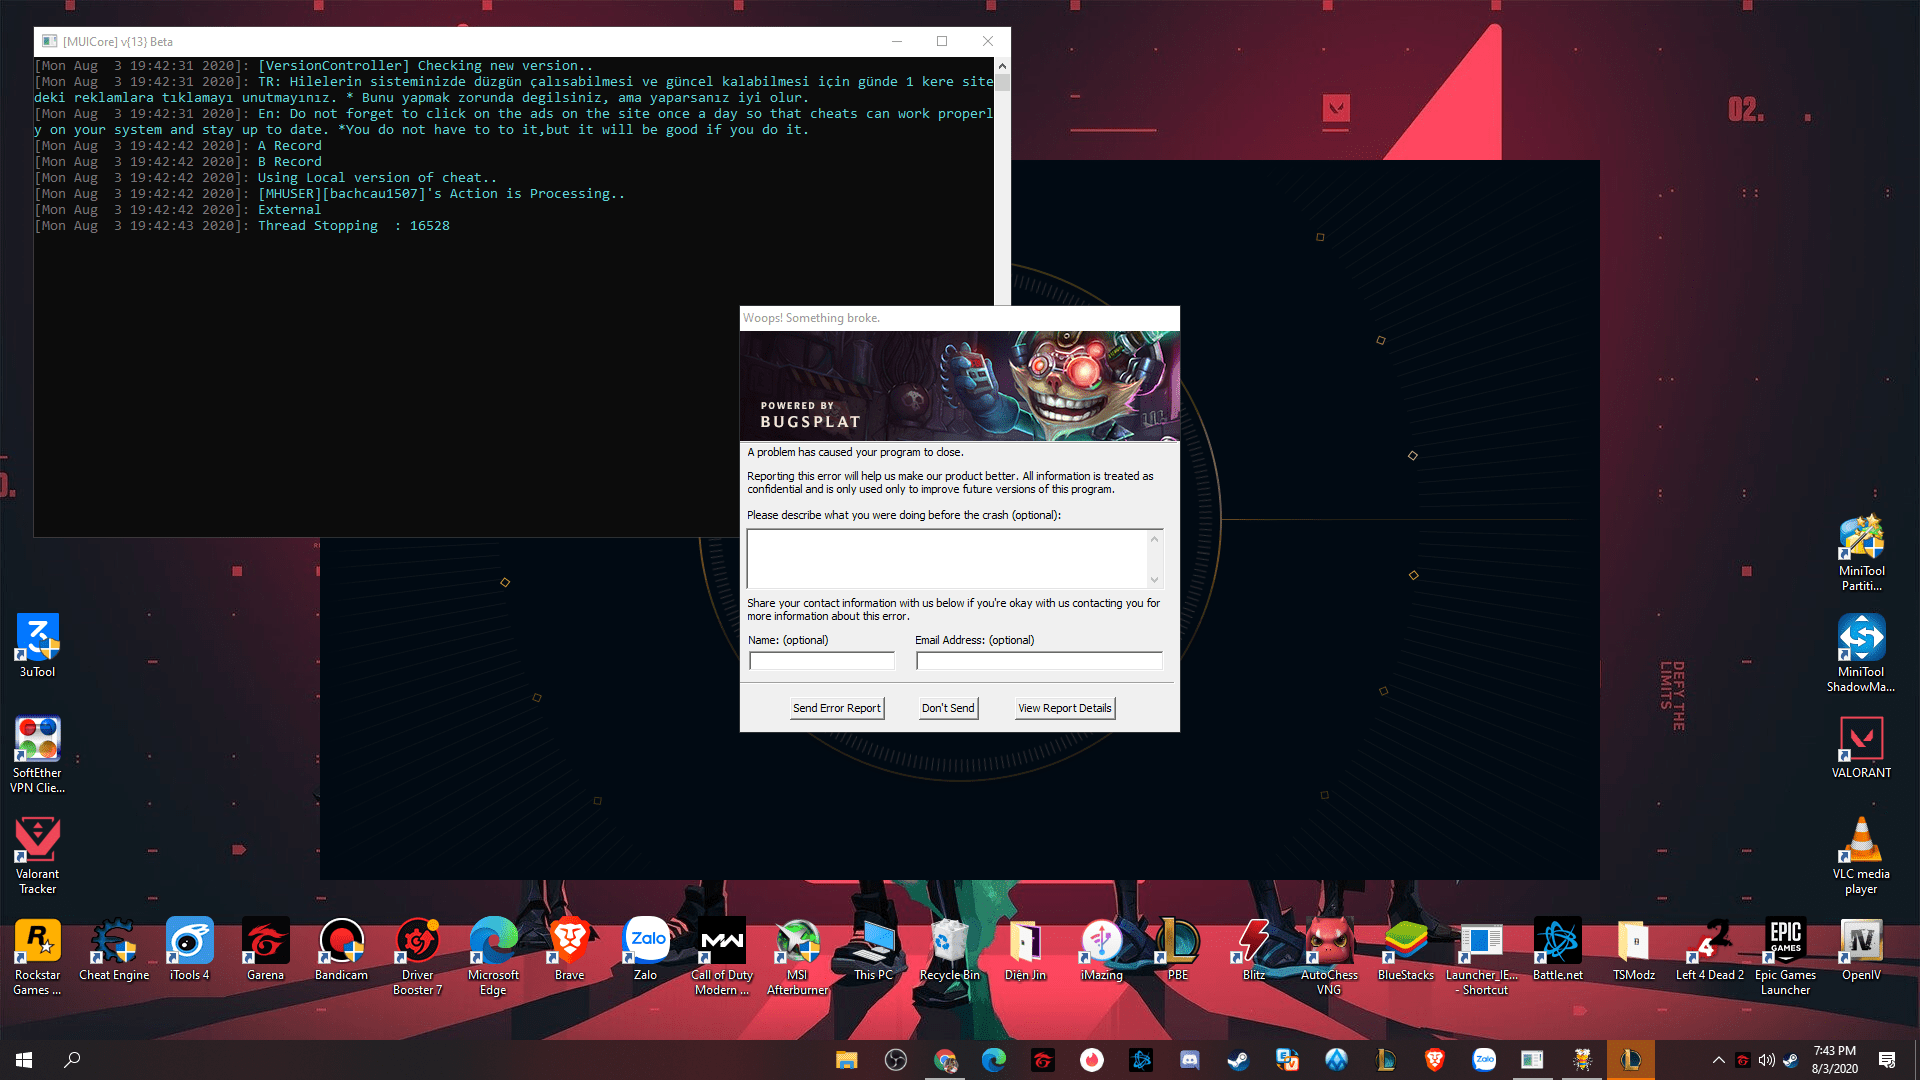Select the This PC desktop icon
The height and width of the screenshot is (1080, 1920).
point(873,950)
